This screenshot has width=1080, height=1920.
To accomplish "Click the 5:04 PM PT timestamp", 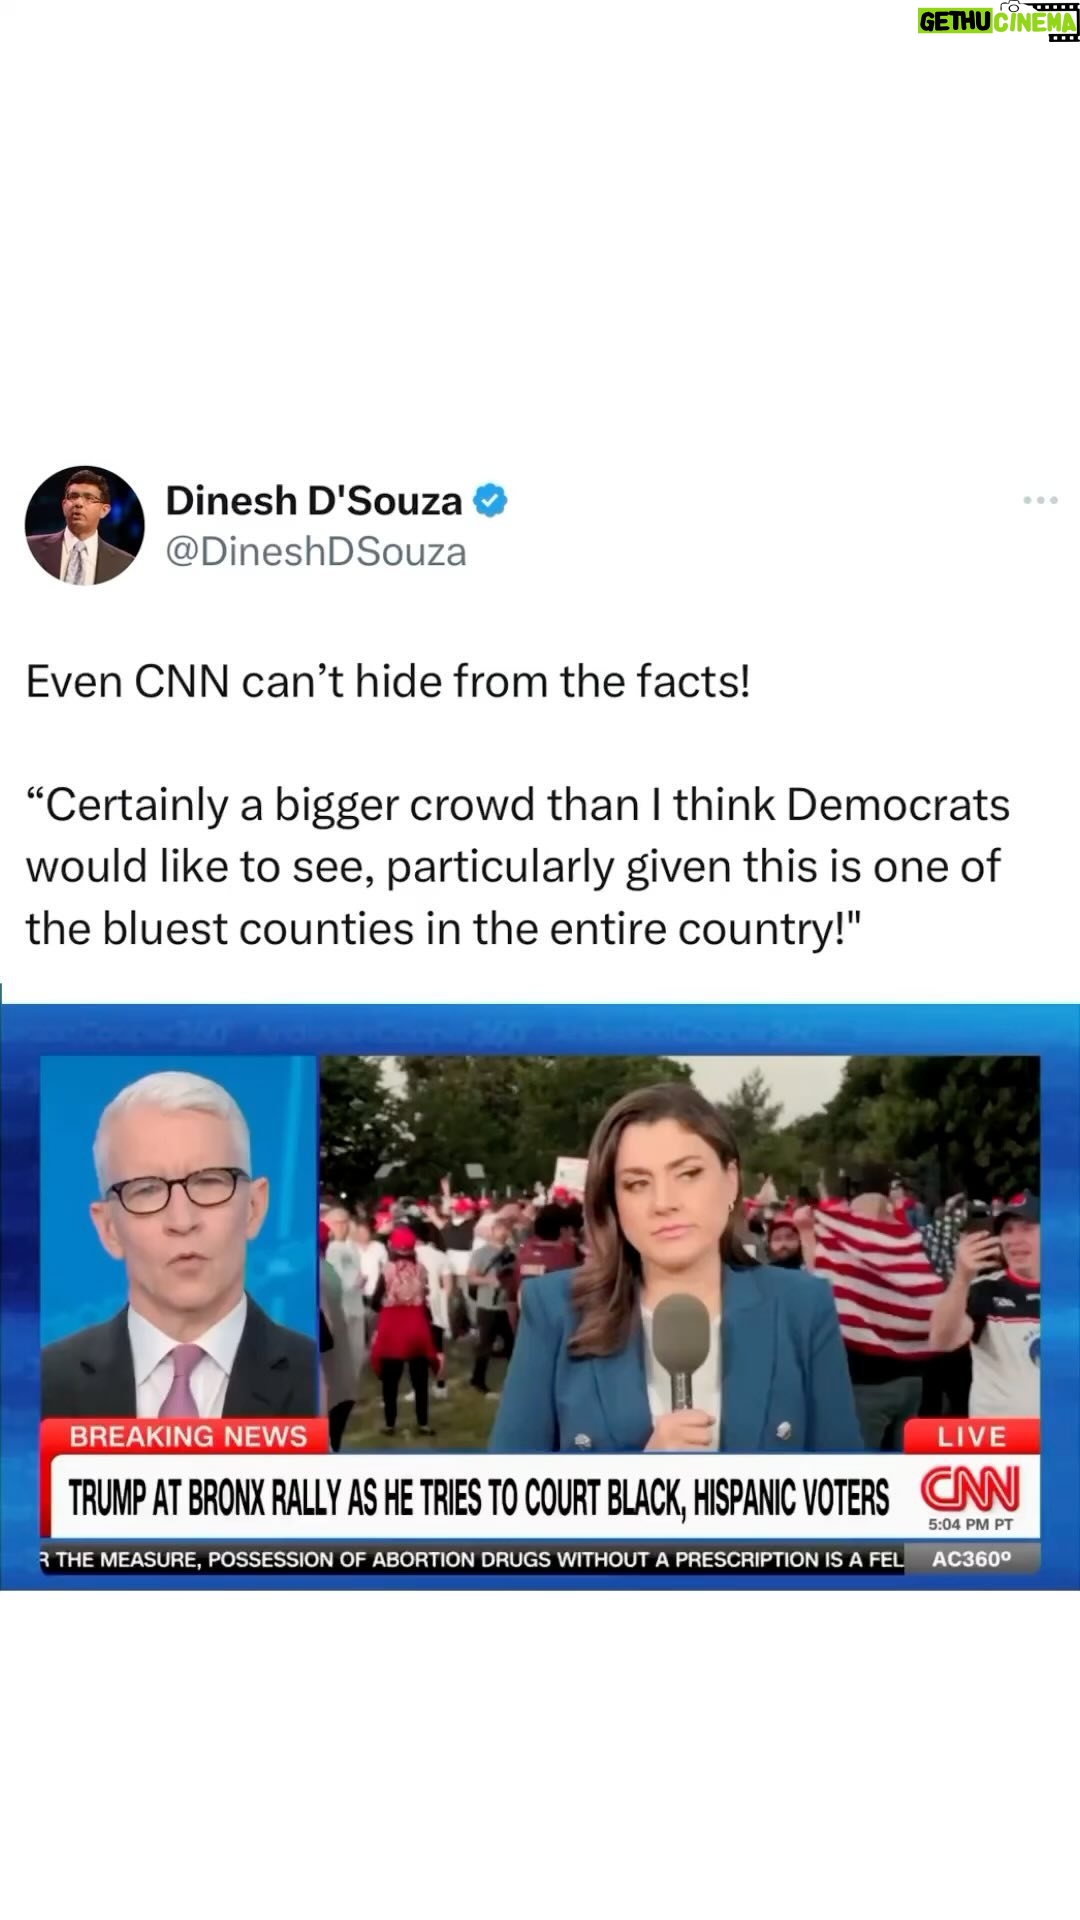I will pos(970,1524).
